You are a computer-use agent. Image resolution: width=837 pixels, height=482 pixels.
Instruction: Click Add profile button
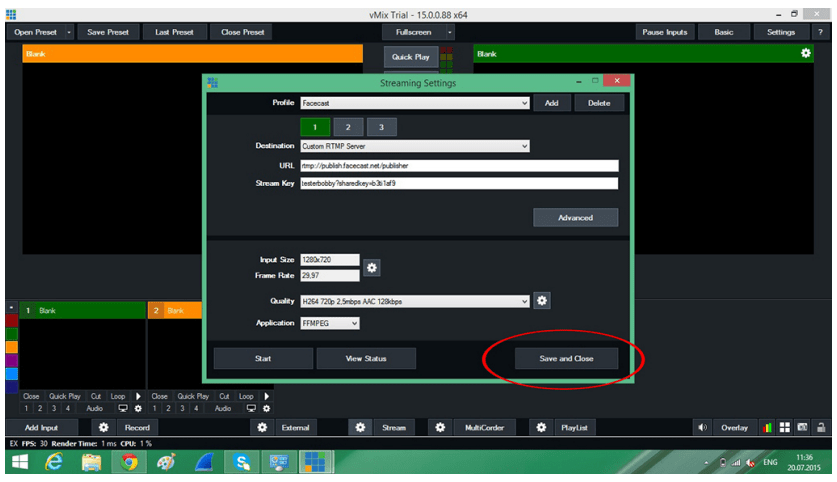pos(551,103)
